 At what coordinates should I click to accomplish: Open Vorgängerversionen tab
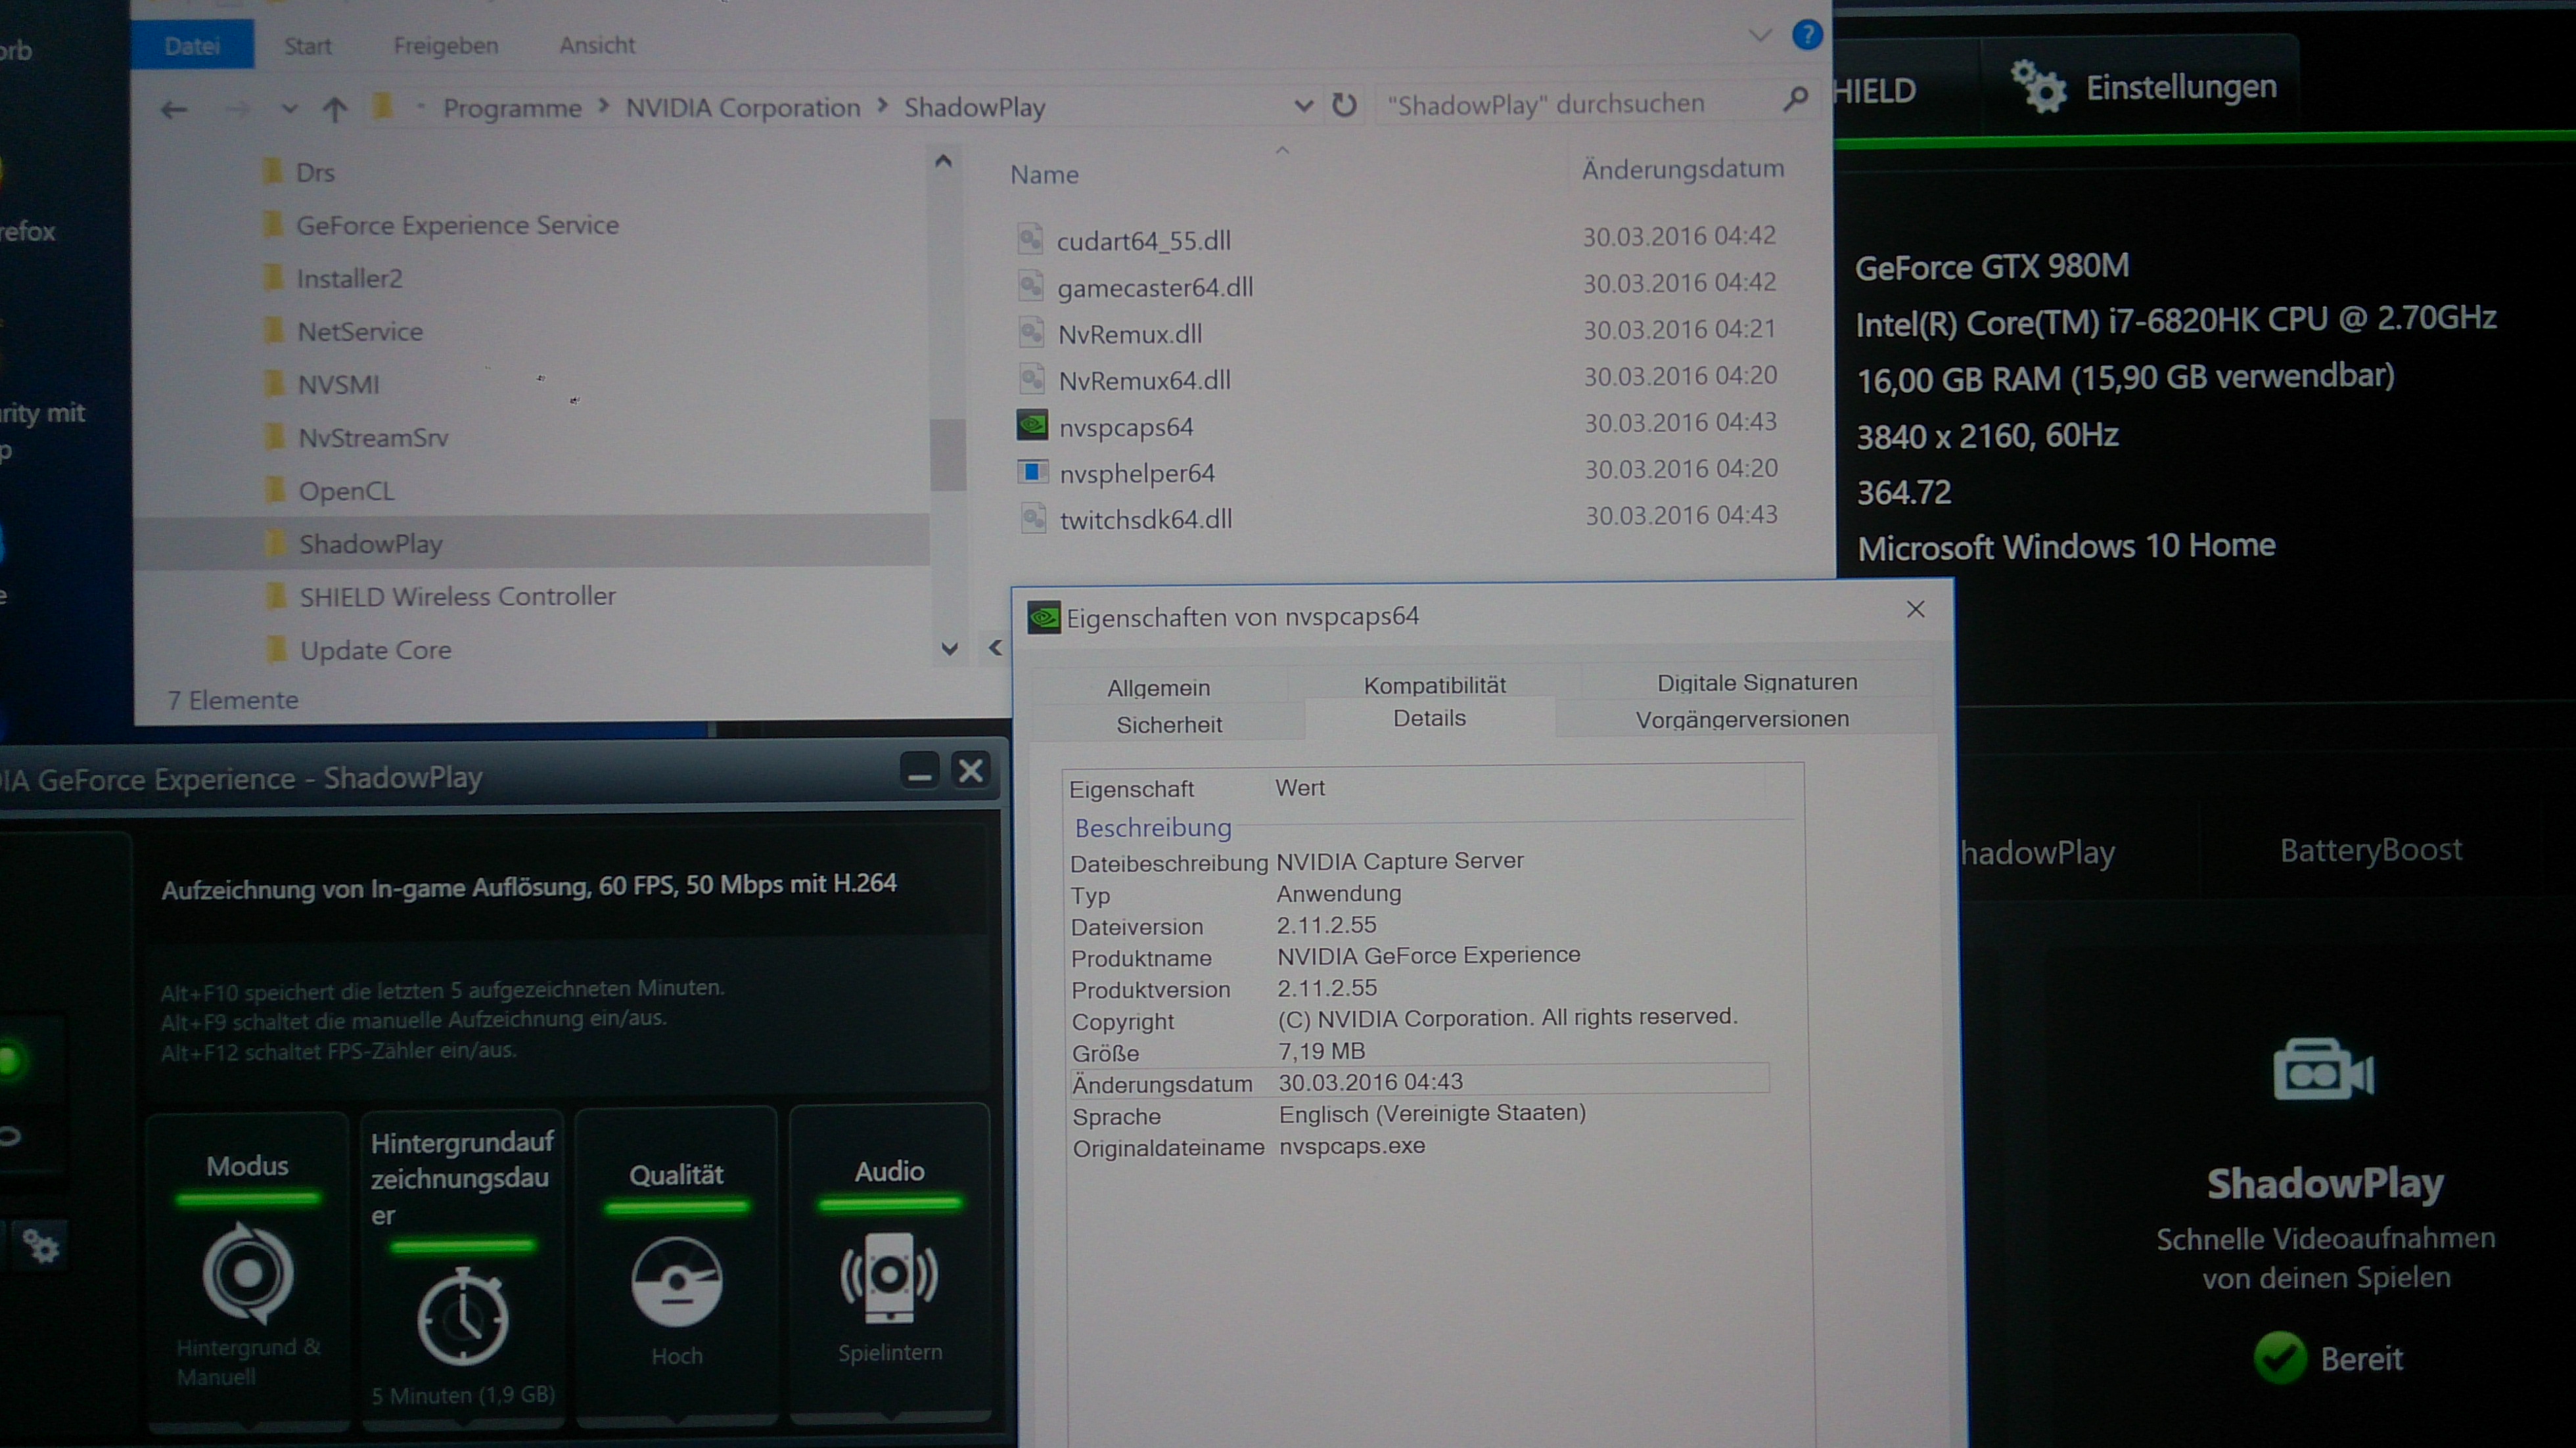click(x=1741, y=719)
